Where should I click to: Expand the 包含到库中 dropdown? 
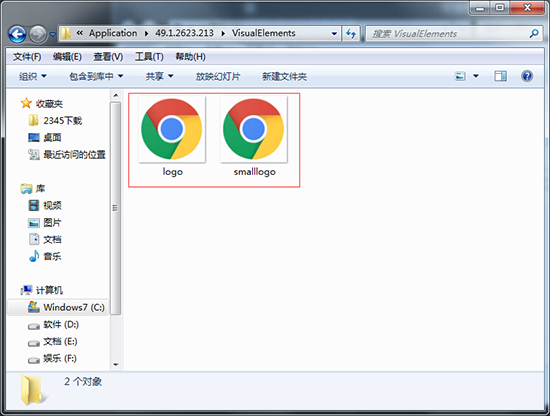point(96,76)
